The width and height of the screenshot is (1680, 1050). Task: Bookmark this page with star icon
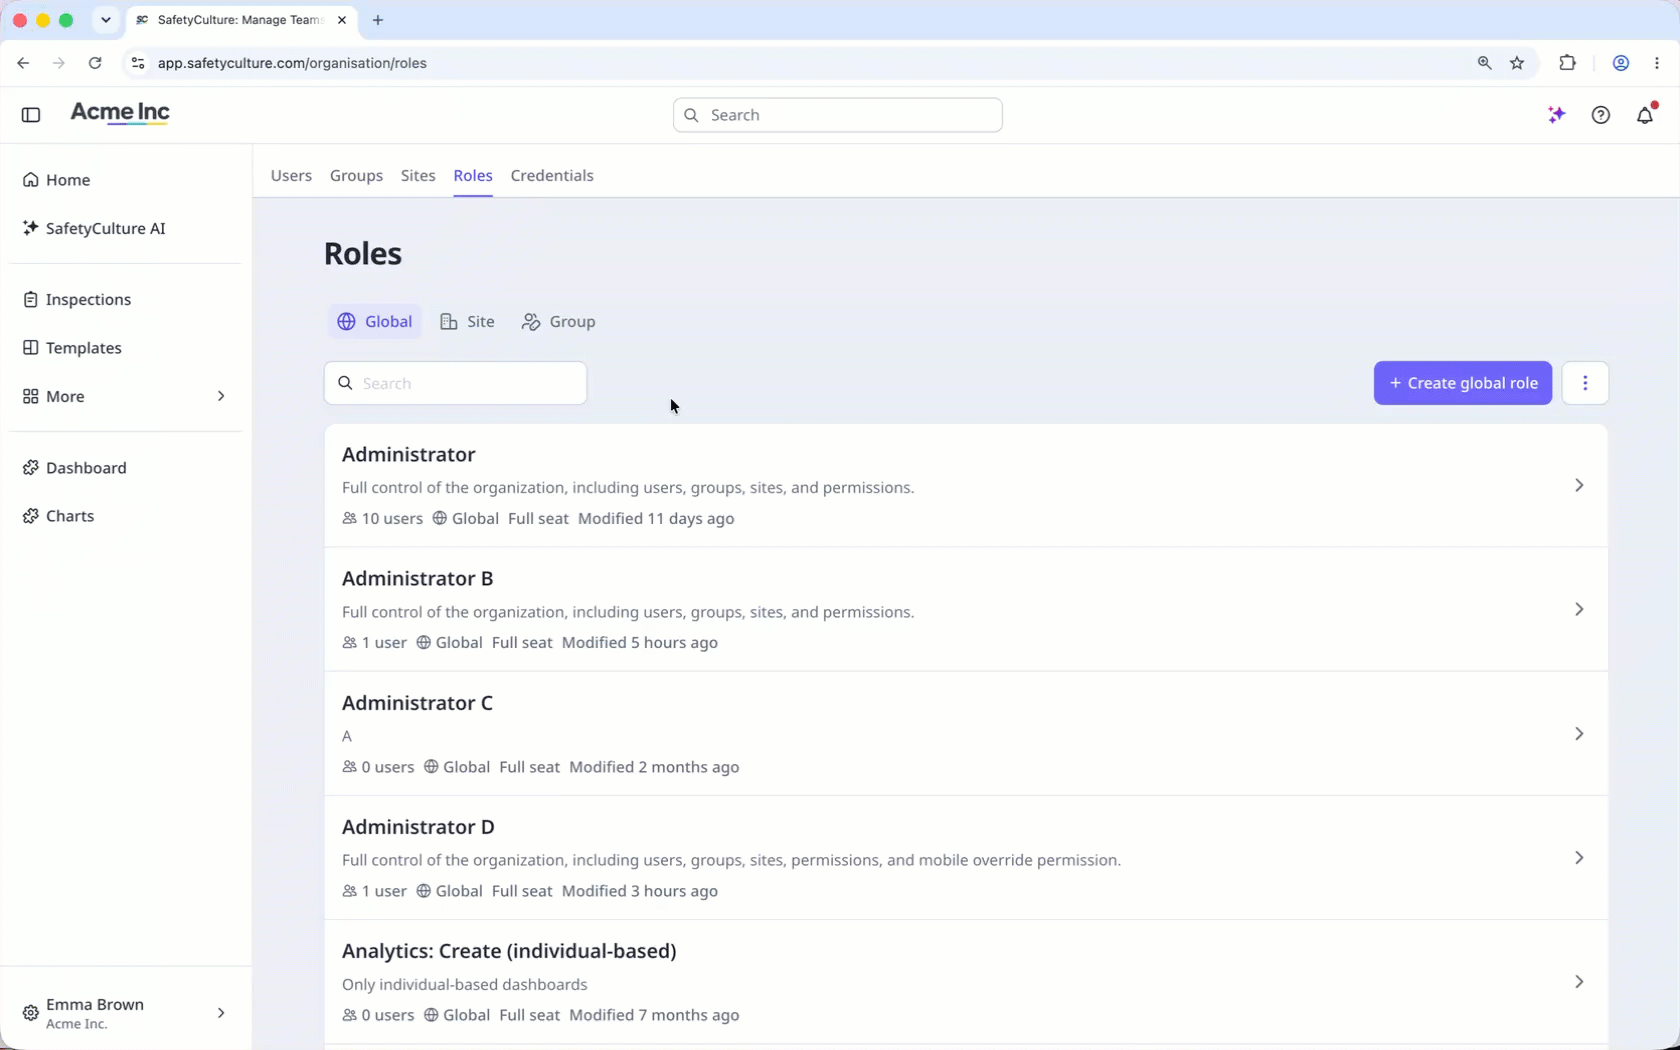1517,63
